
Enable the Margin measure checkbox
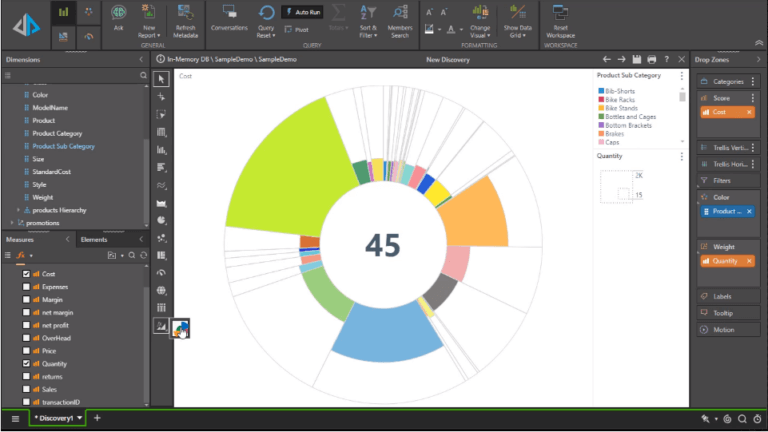[x=26, y=300]
